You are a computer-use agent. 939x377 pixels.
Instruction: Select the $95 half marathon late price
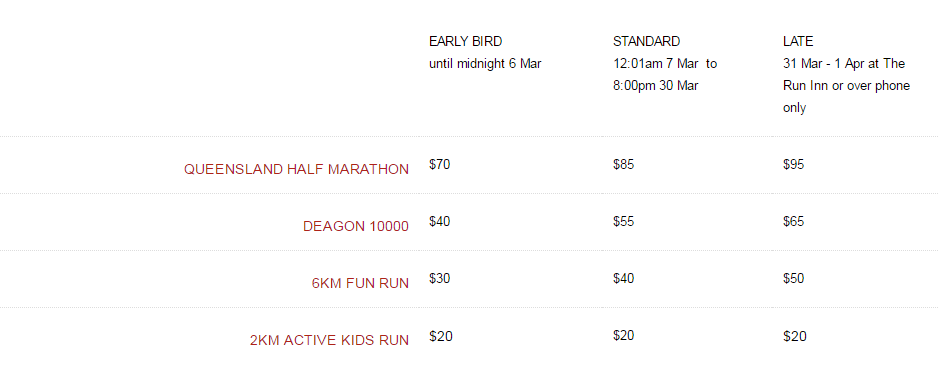pos(793,165)
